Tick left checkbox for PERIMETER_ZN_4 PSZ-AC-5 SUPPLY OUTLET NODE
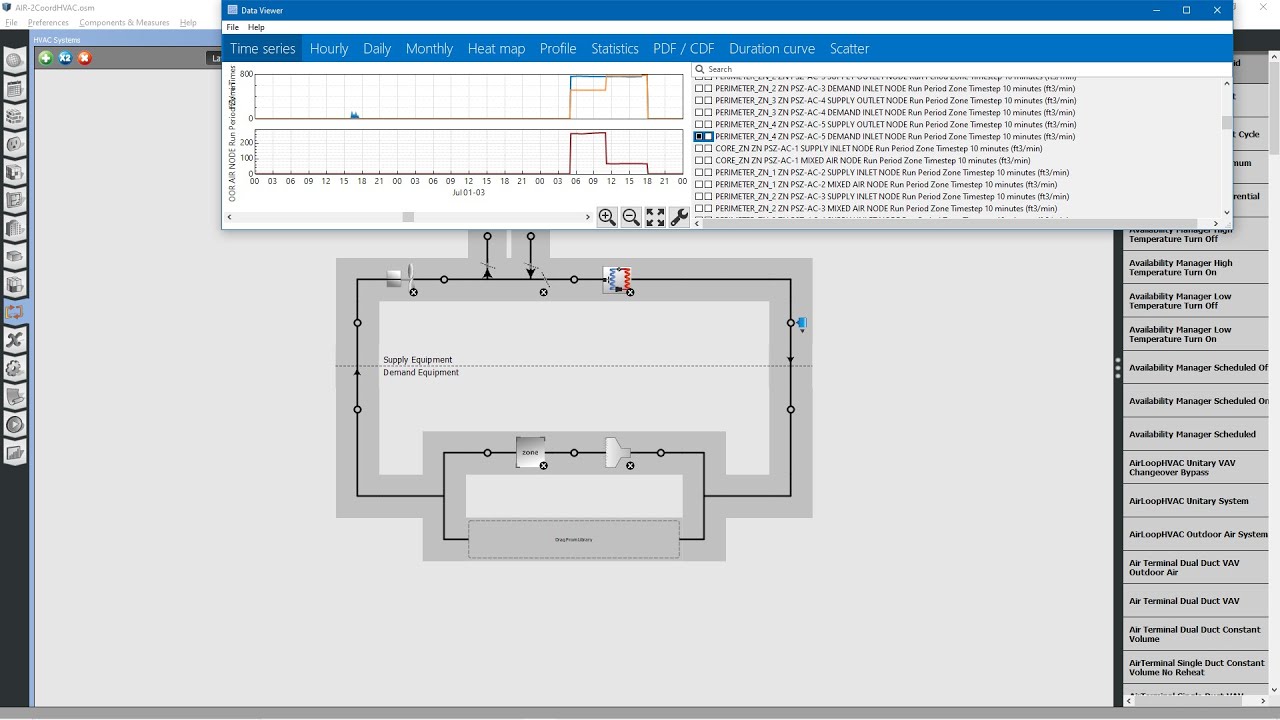The height and width of the screenshot is (720, 1280). click(x=699, y=125)
